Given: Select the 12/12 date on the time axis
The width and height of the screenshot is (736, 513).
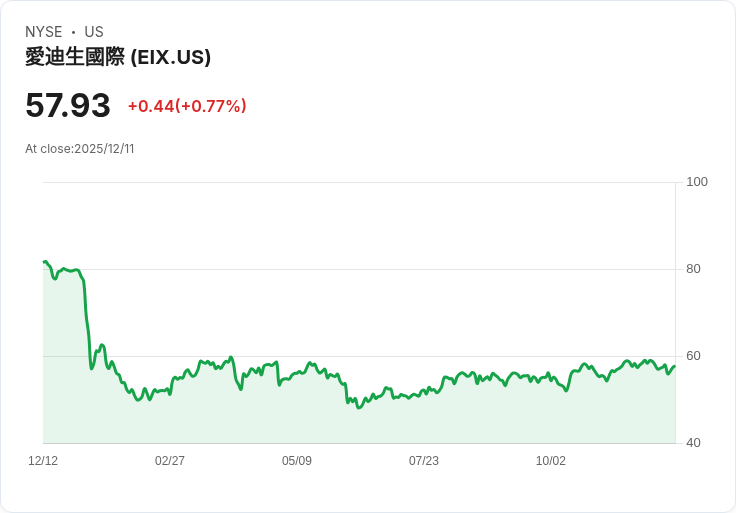Looking at the screenshot, I should [x=43, y=461].
